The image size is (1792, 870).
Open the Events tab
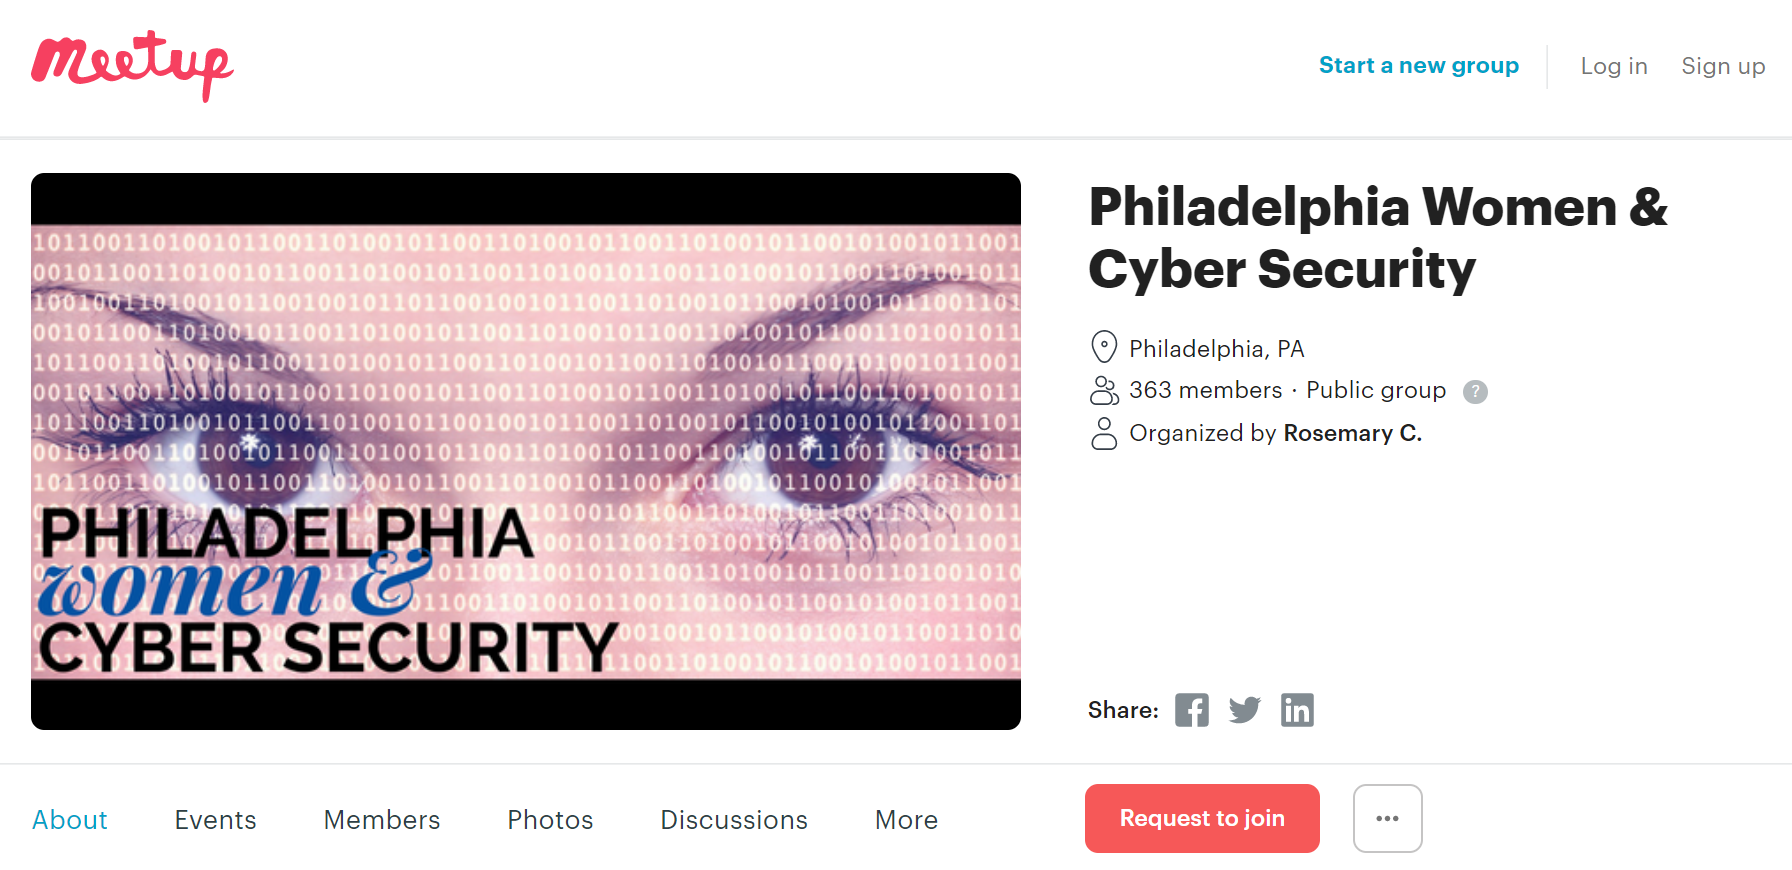(x=215, y=820)
